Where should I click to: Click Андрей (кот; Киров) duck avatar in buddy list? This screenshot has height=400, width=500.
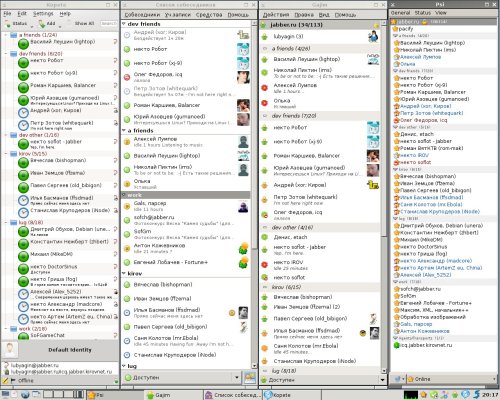click(x=243, y=35)
